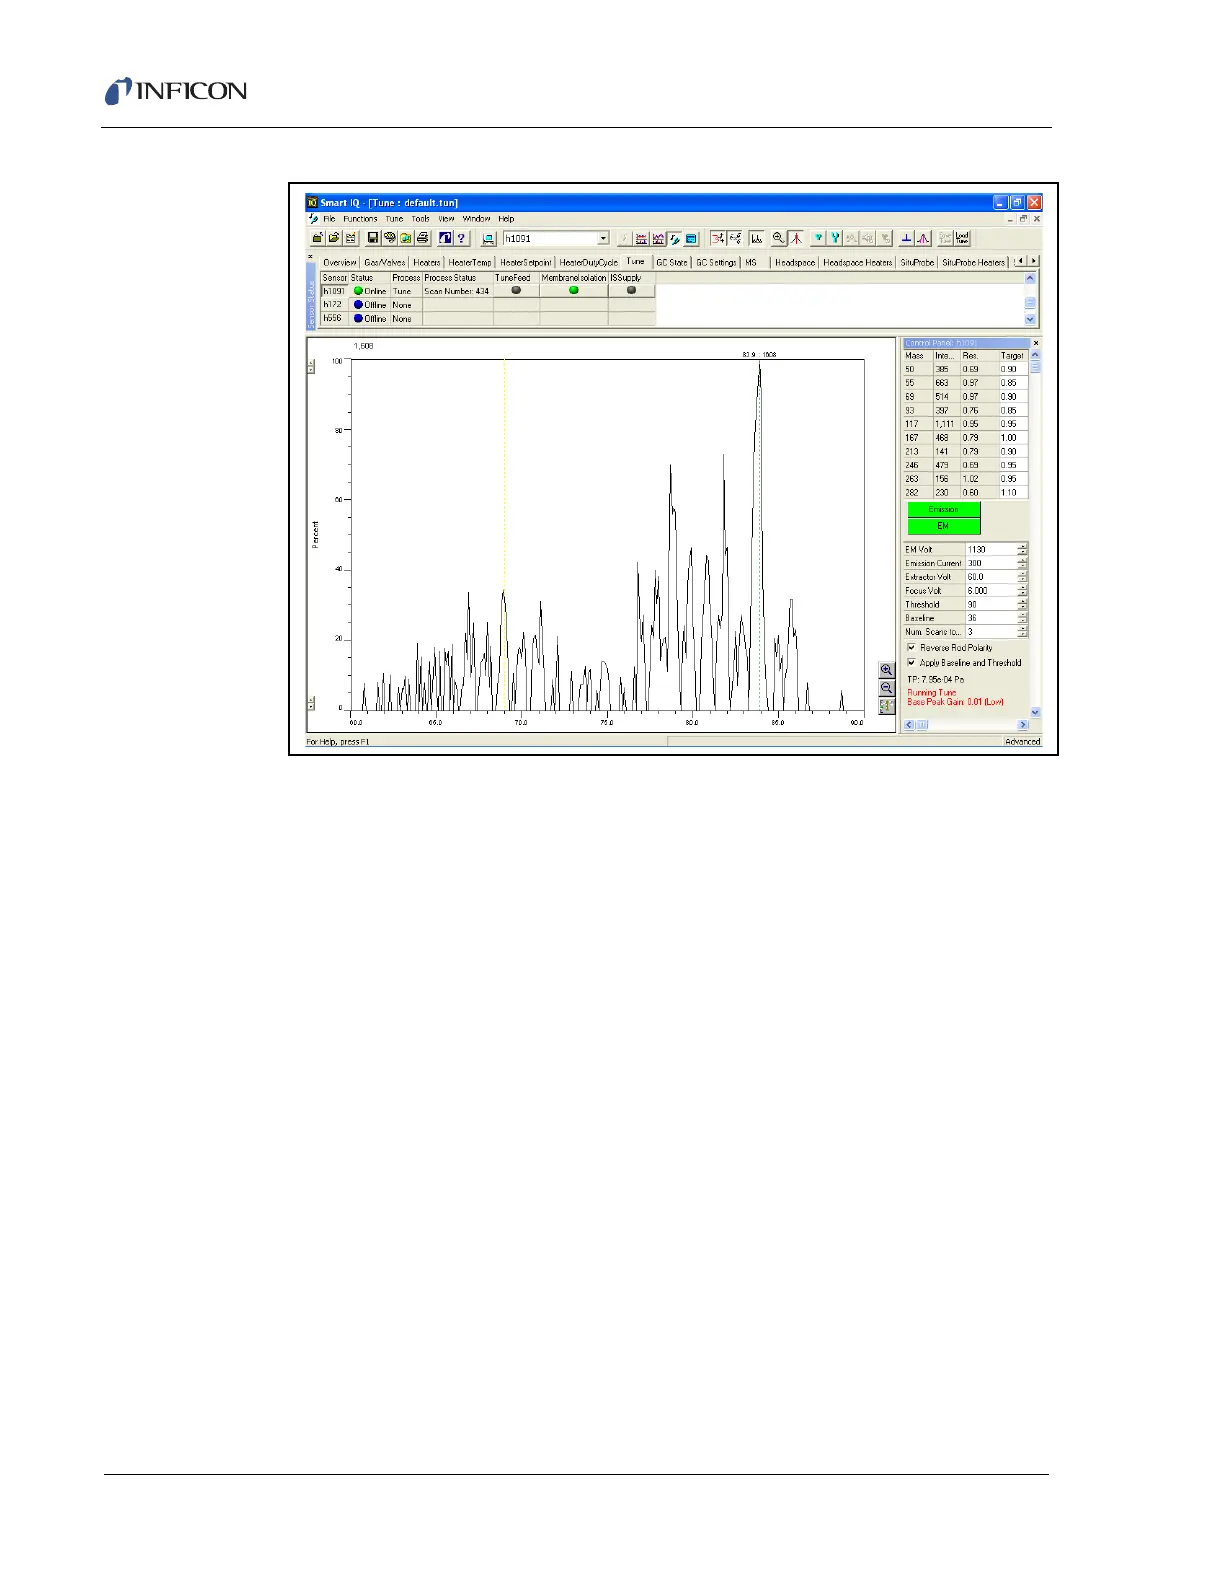Switch to the Headspace Heaters tab

857,262
